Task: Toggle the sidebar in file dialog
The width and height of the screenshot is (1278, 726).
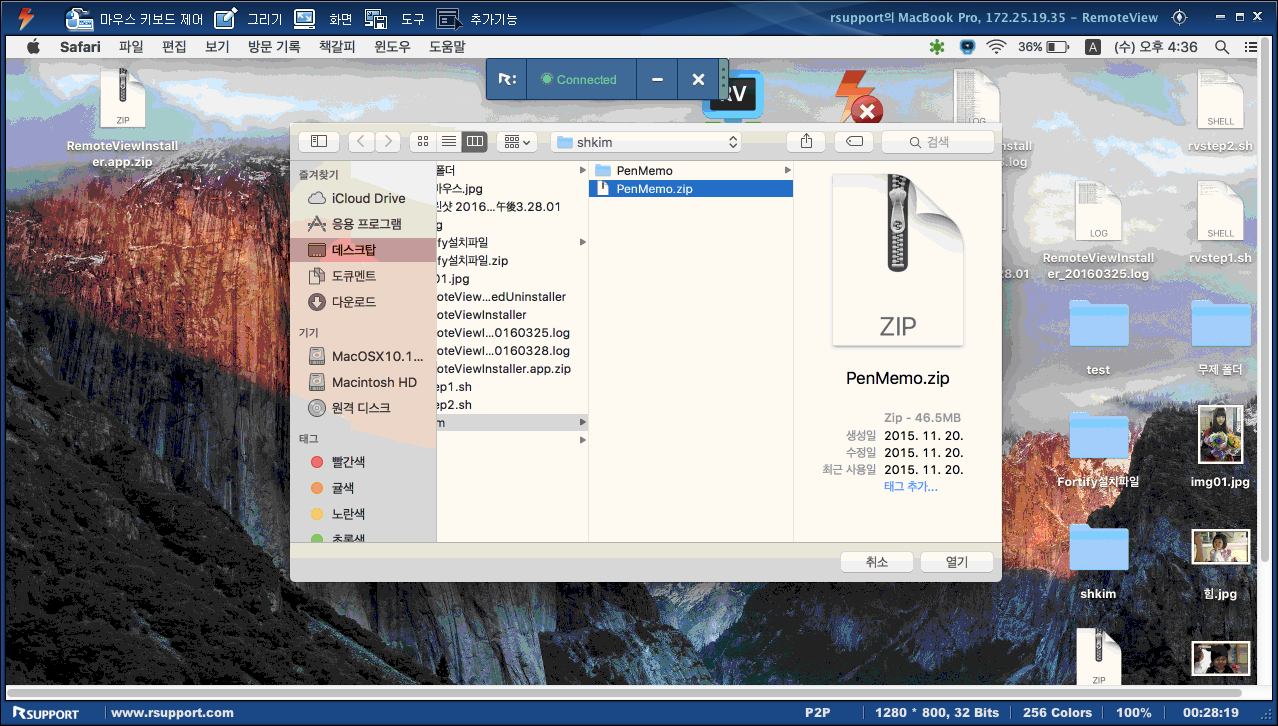Action: pyautogui.click(x=319, y=142)
